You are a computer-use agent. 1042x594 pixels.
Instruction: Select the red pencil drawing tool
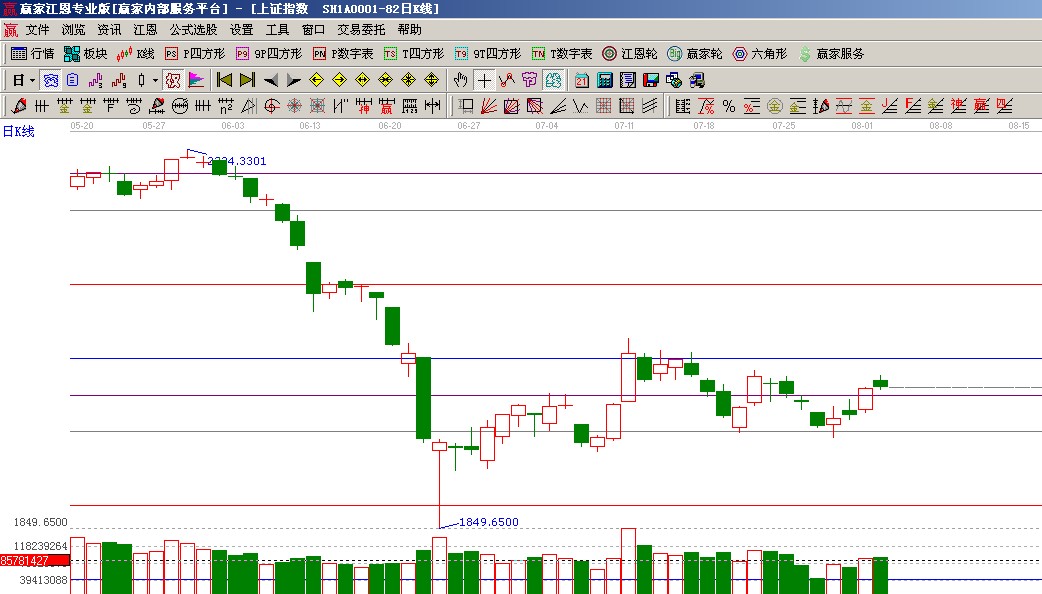pos(20,106)
